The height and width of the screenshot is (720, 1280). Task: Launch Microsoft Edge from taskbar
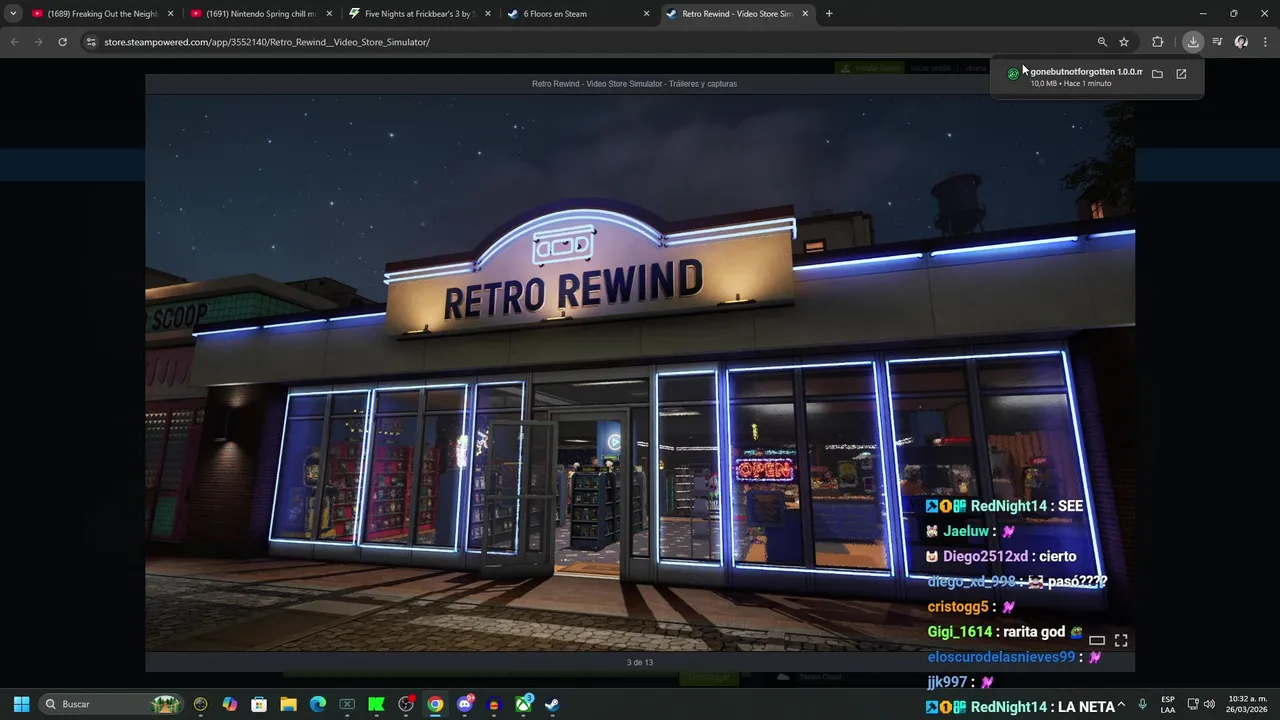pyautogui.click(x=318, y=704)
